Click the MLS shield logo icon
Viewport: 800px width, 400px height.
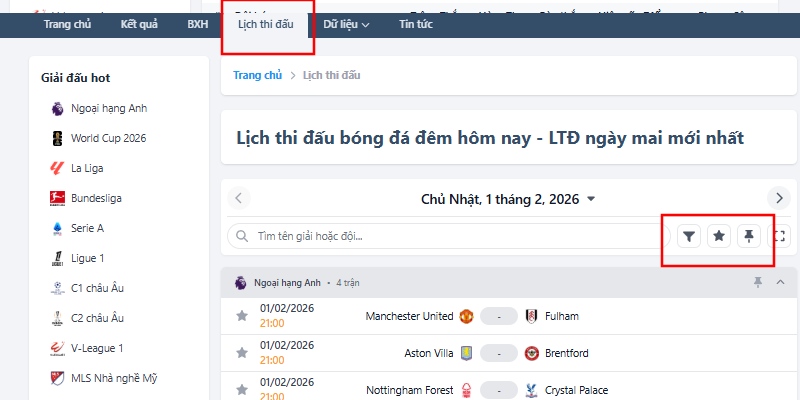pyautogui.click(x=57, y=379)
